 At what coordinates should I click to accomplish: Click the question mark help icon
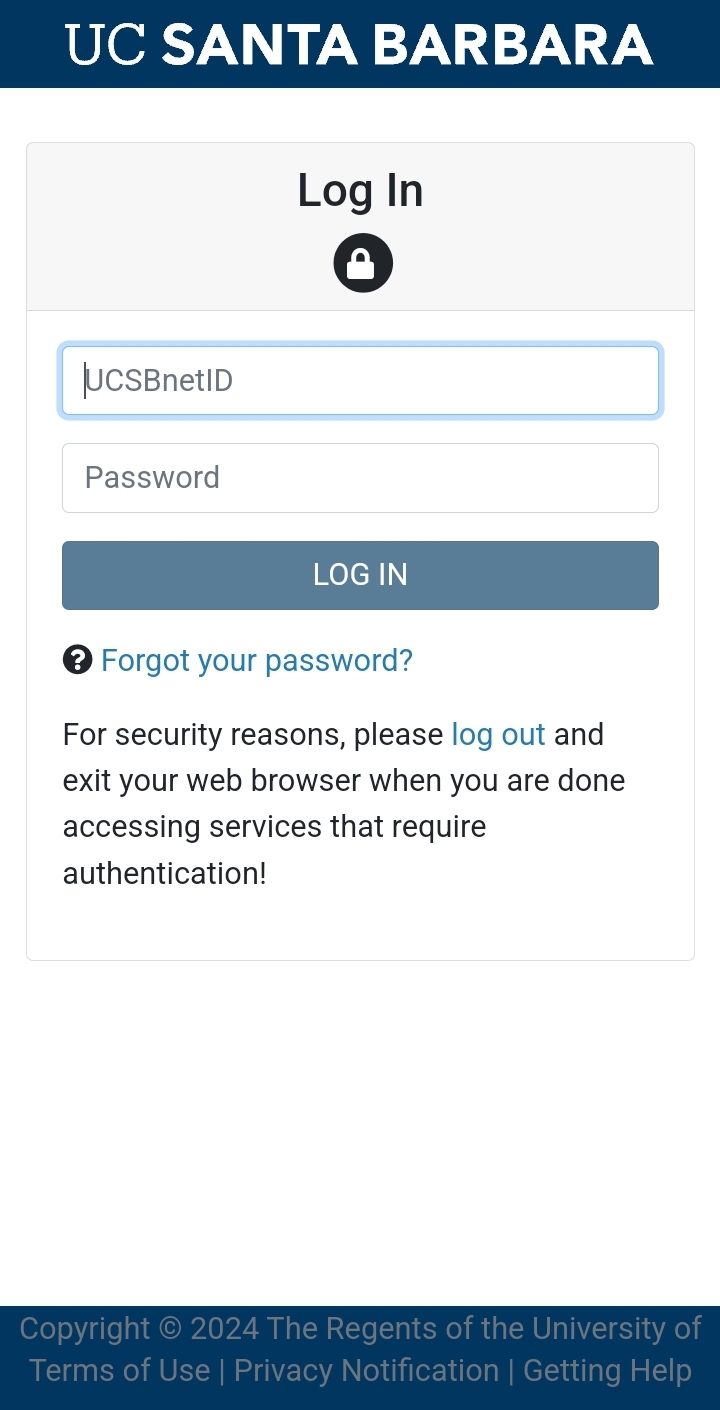[77, 660]
